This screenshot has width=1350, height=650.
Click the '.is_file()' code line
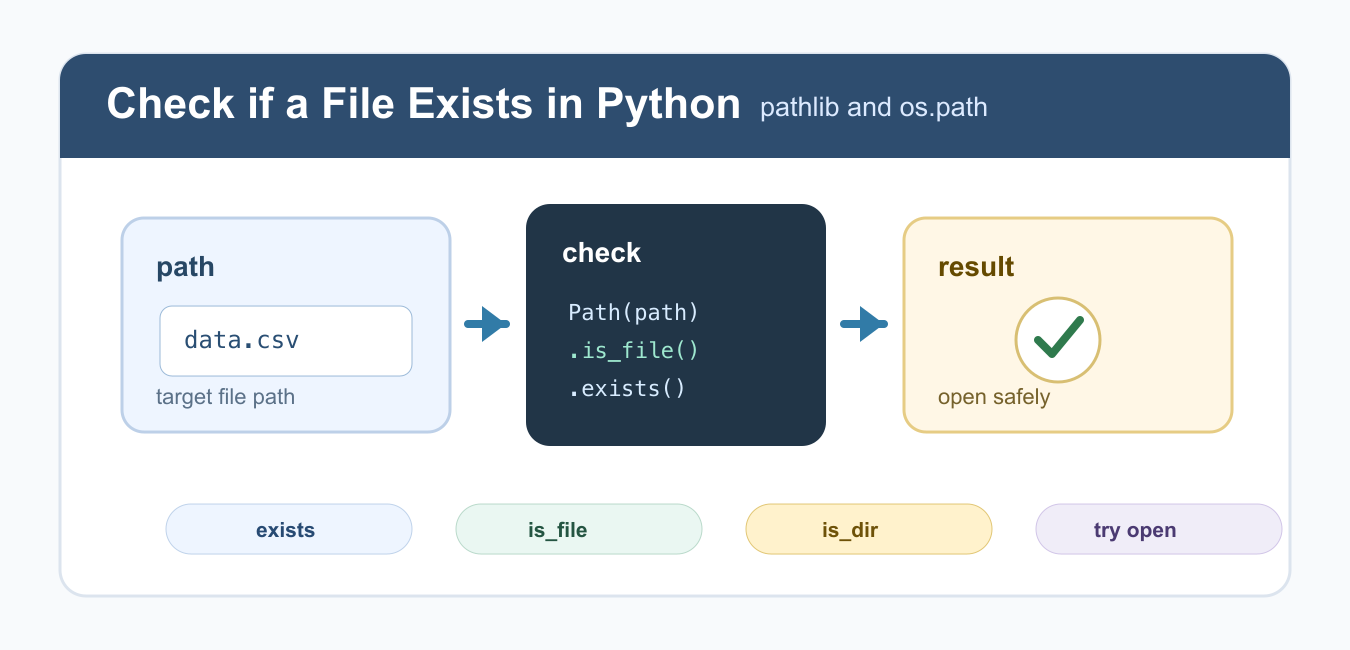coord(634,350)
